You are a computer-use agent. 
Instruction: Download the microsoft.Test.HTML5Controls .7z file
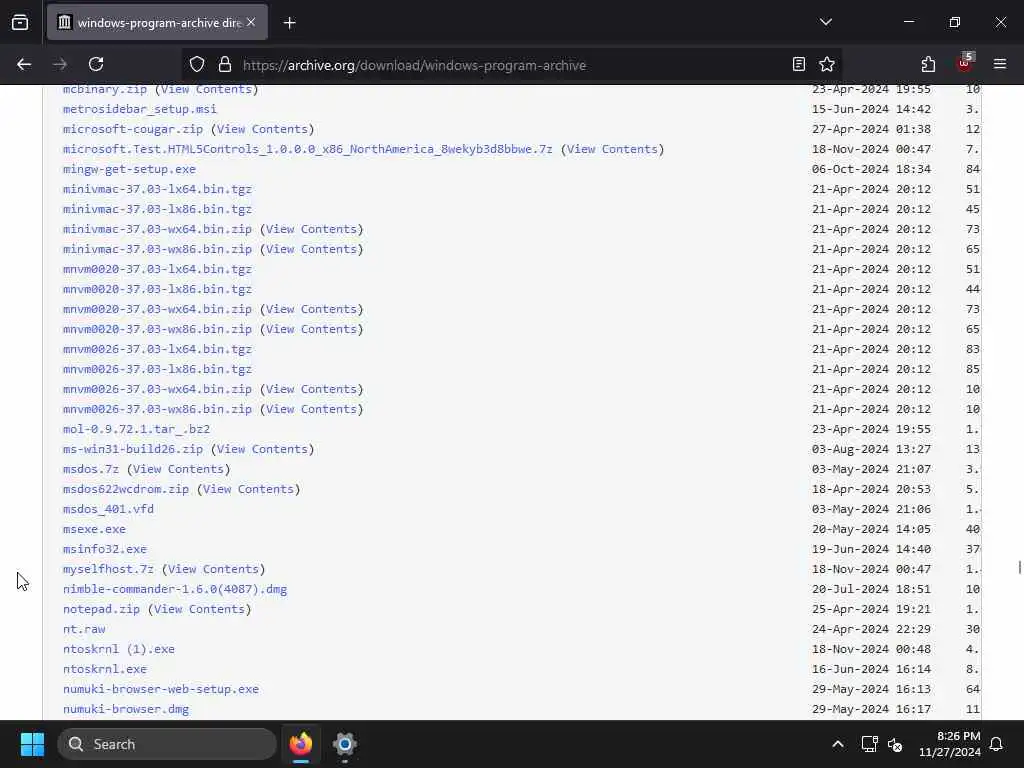308,149
